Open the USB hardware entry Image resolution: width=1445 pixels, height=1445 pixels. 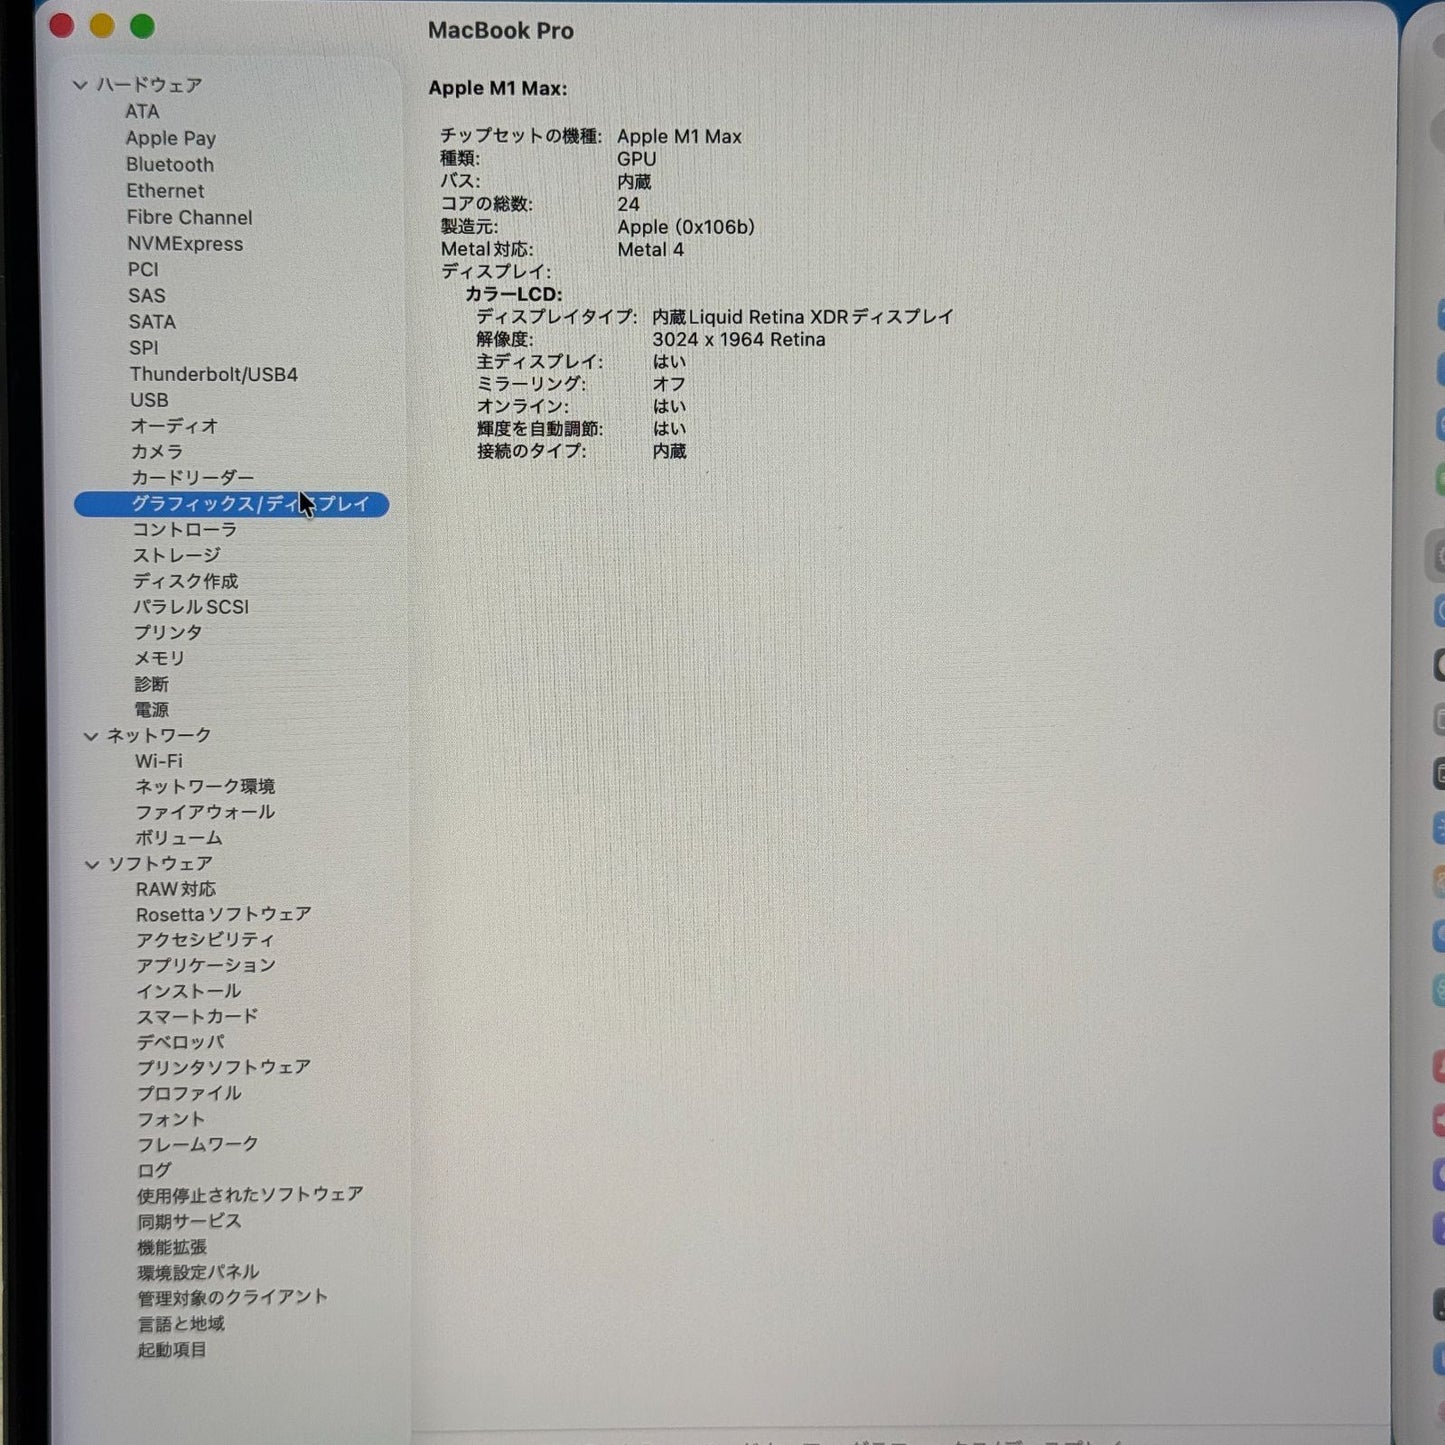tap(149, 400)
